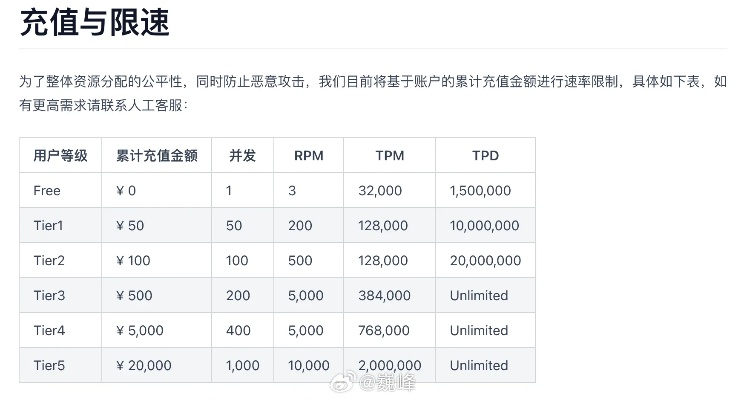Select the Free tier row label

[47, 190]
